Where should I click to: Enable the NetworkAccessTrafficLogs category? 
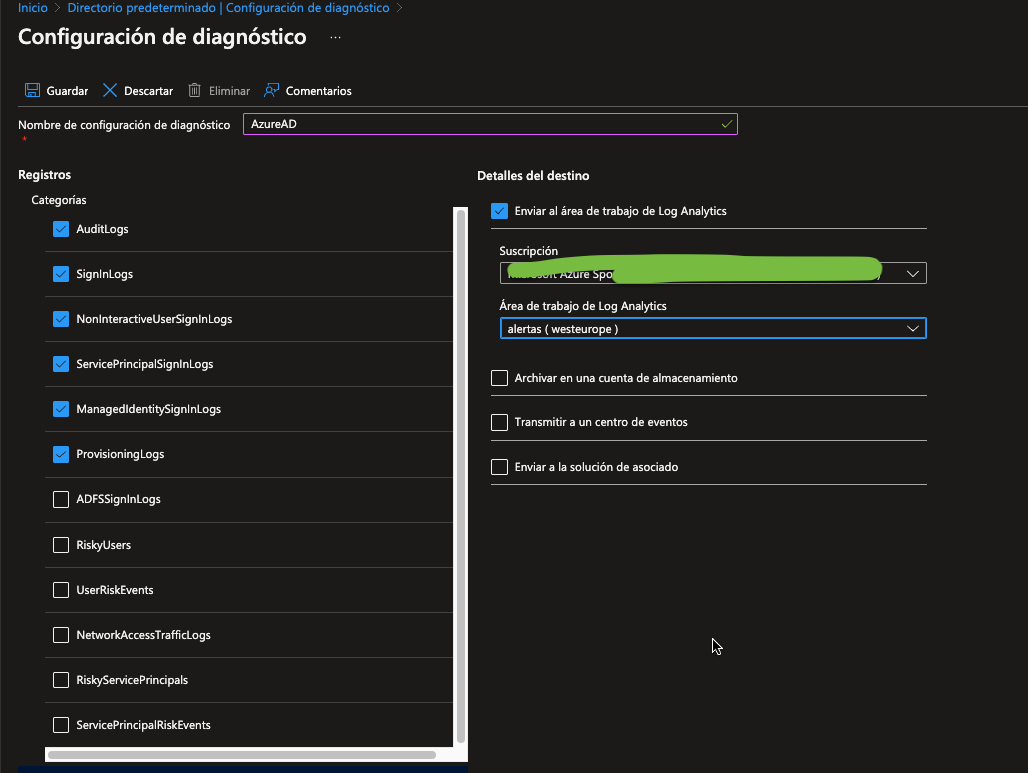point(61,635)
